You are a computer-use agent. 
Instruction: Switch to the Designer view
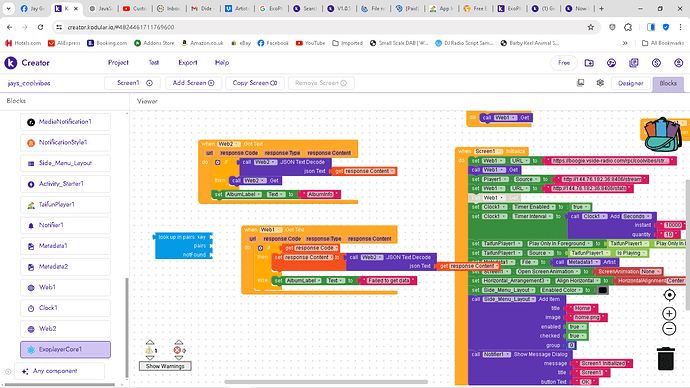coord(631,83)
